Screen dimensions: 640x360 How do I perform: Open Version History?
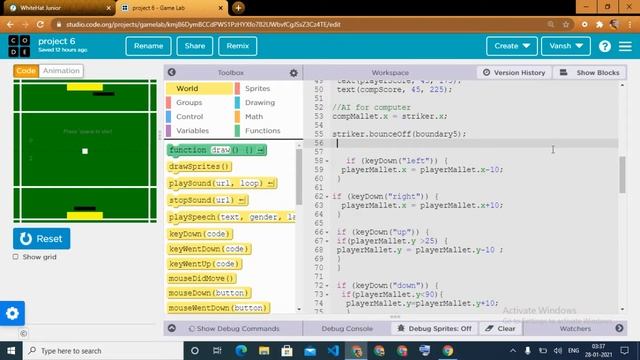pyautogui.click(x=514, y=73)
